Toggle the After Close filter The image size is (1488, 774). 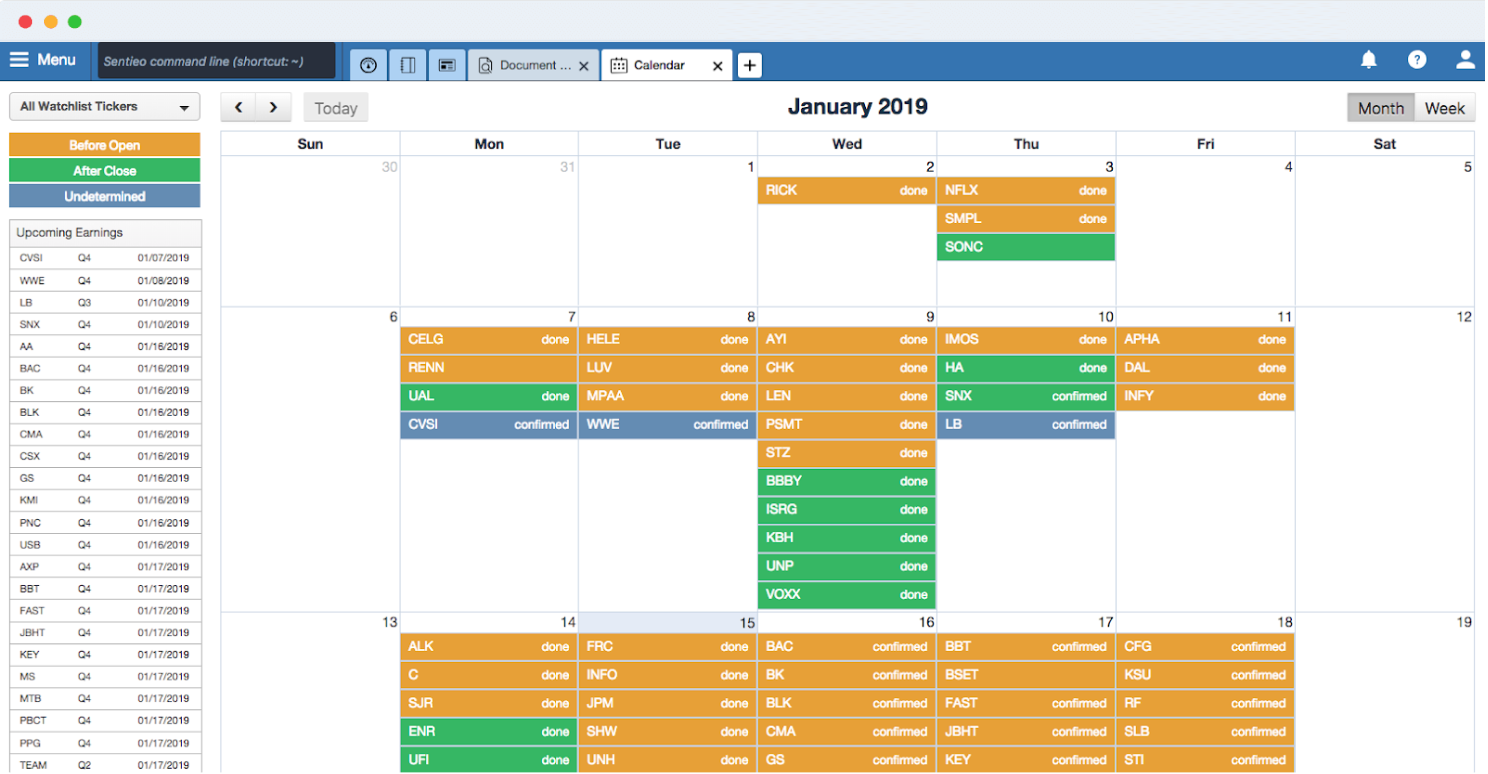point(104,171)
